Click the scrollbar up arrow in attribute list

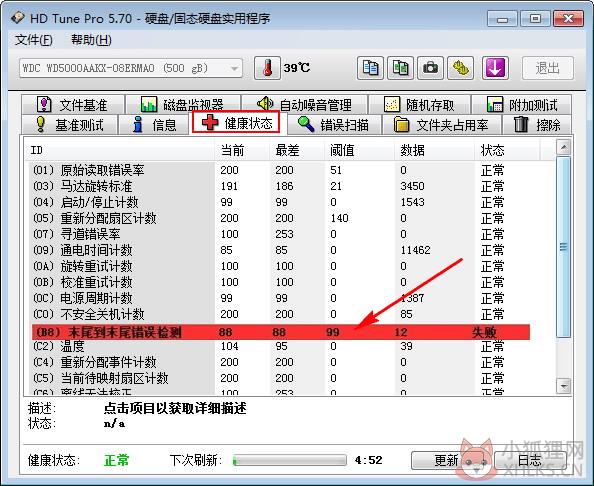pyautogui.click(x=564, y=147)
